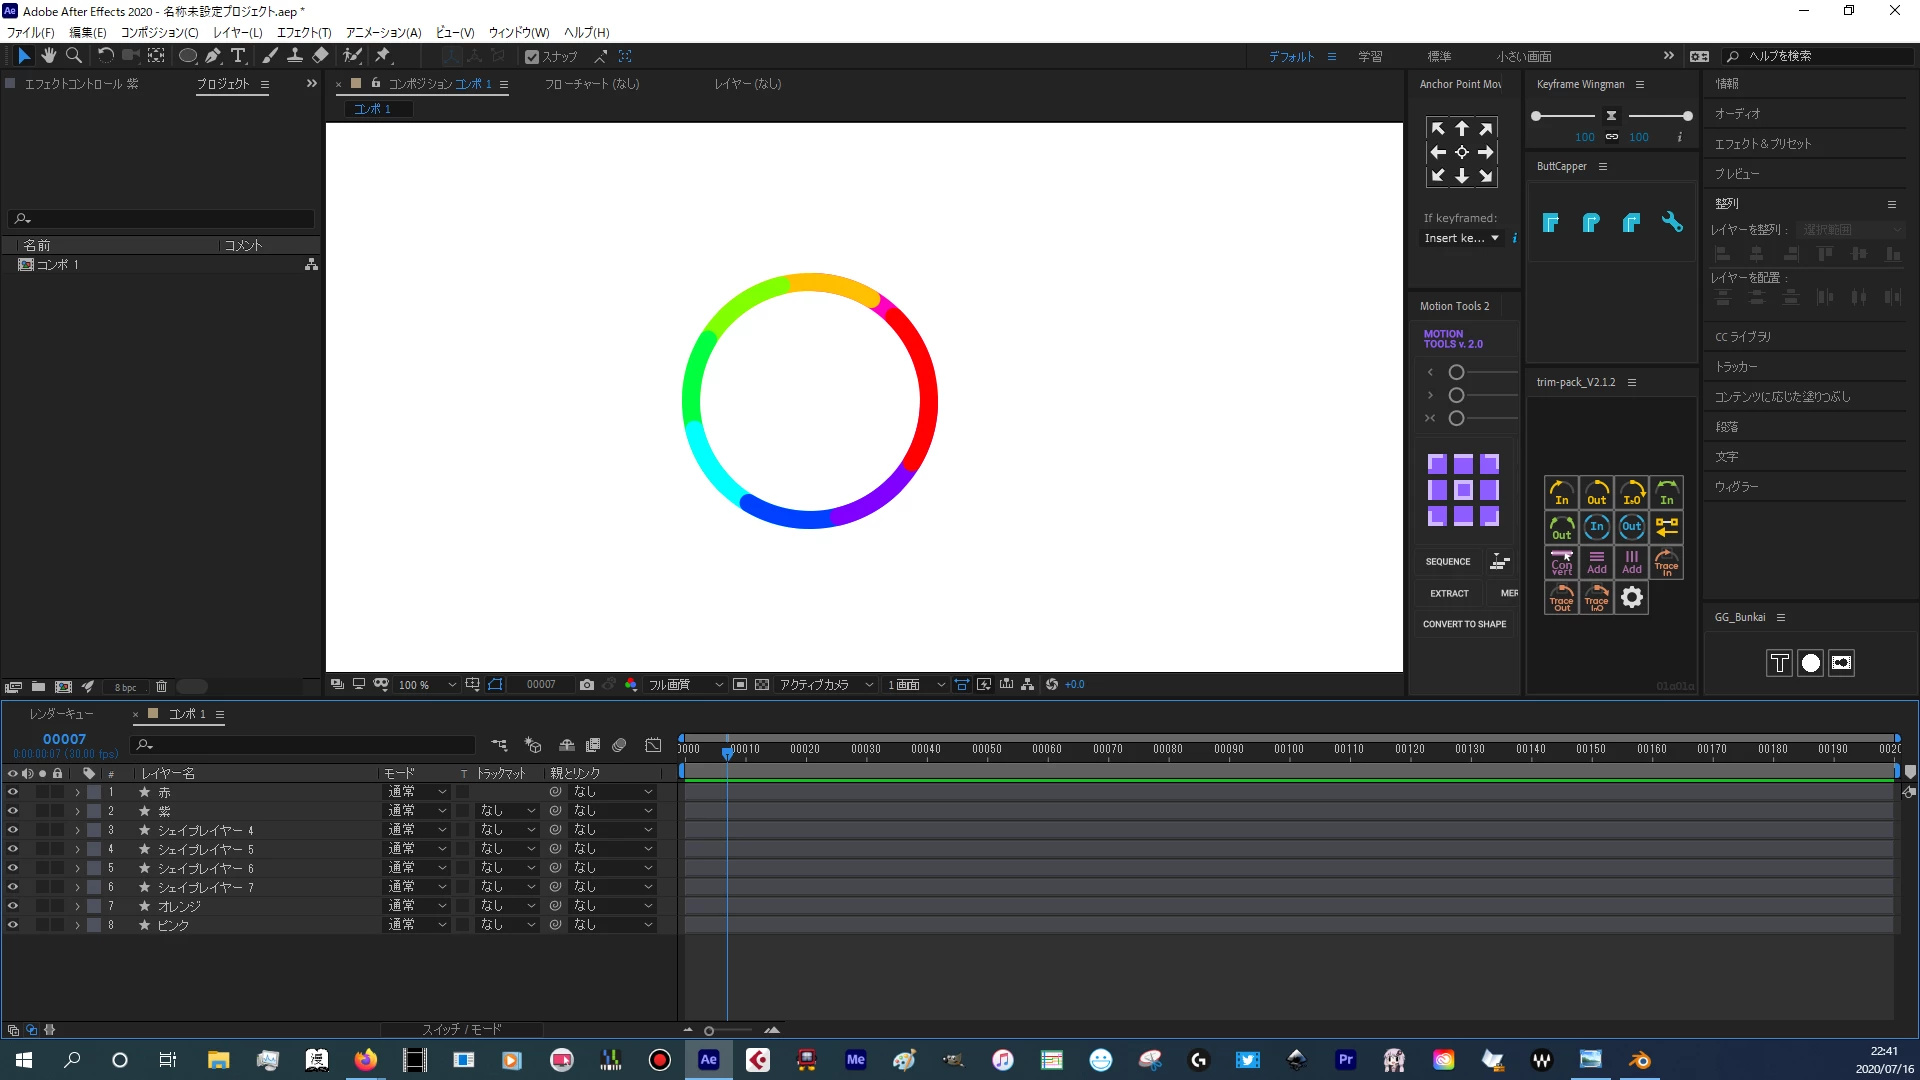Hide the 赤 layer with eye icon

(x=13, y=792)
